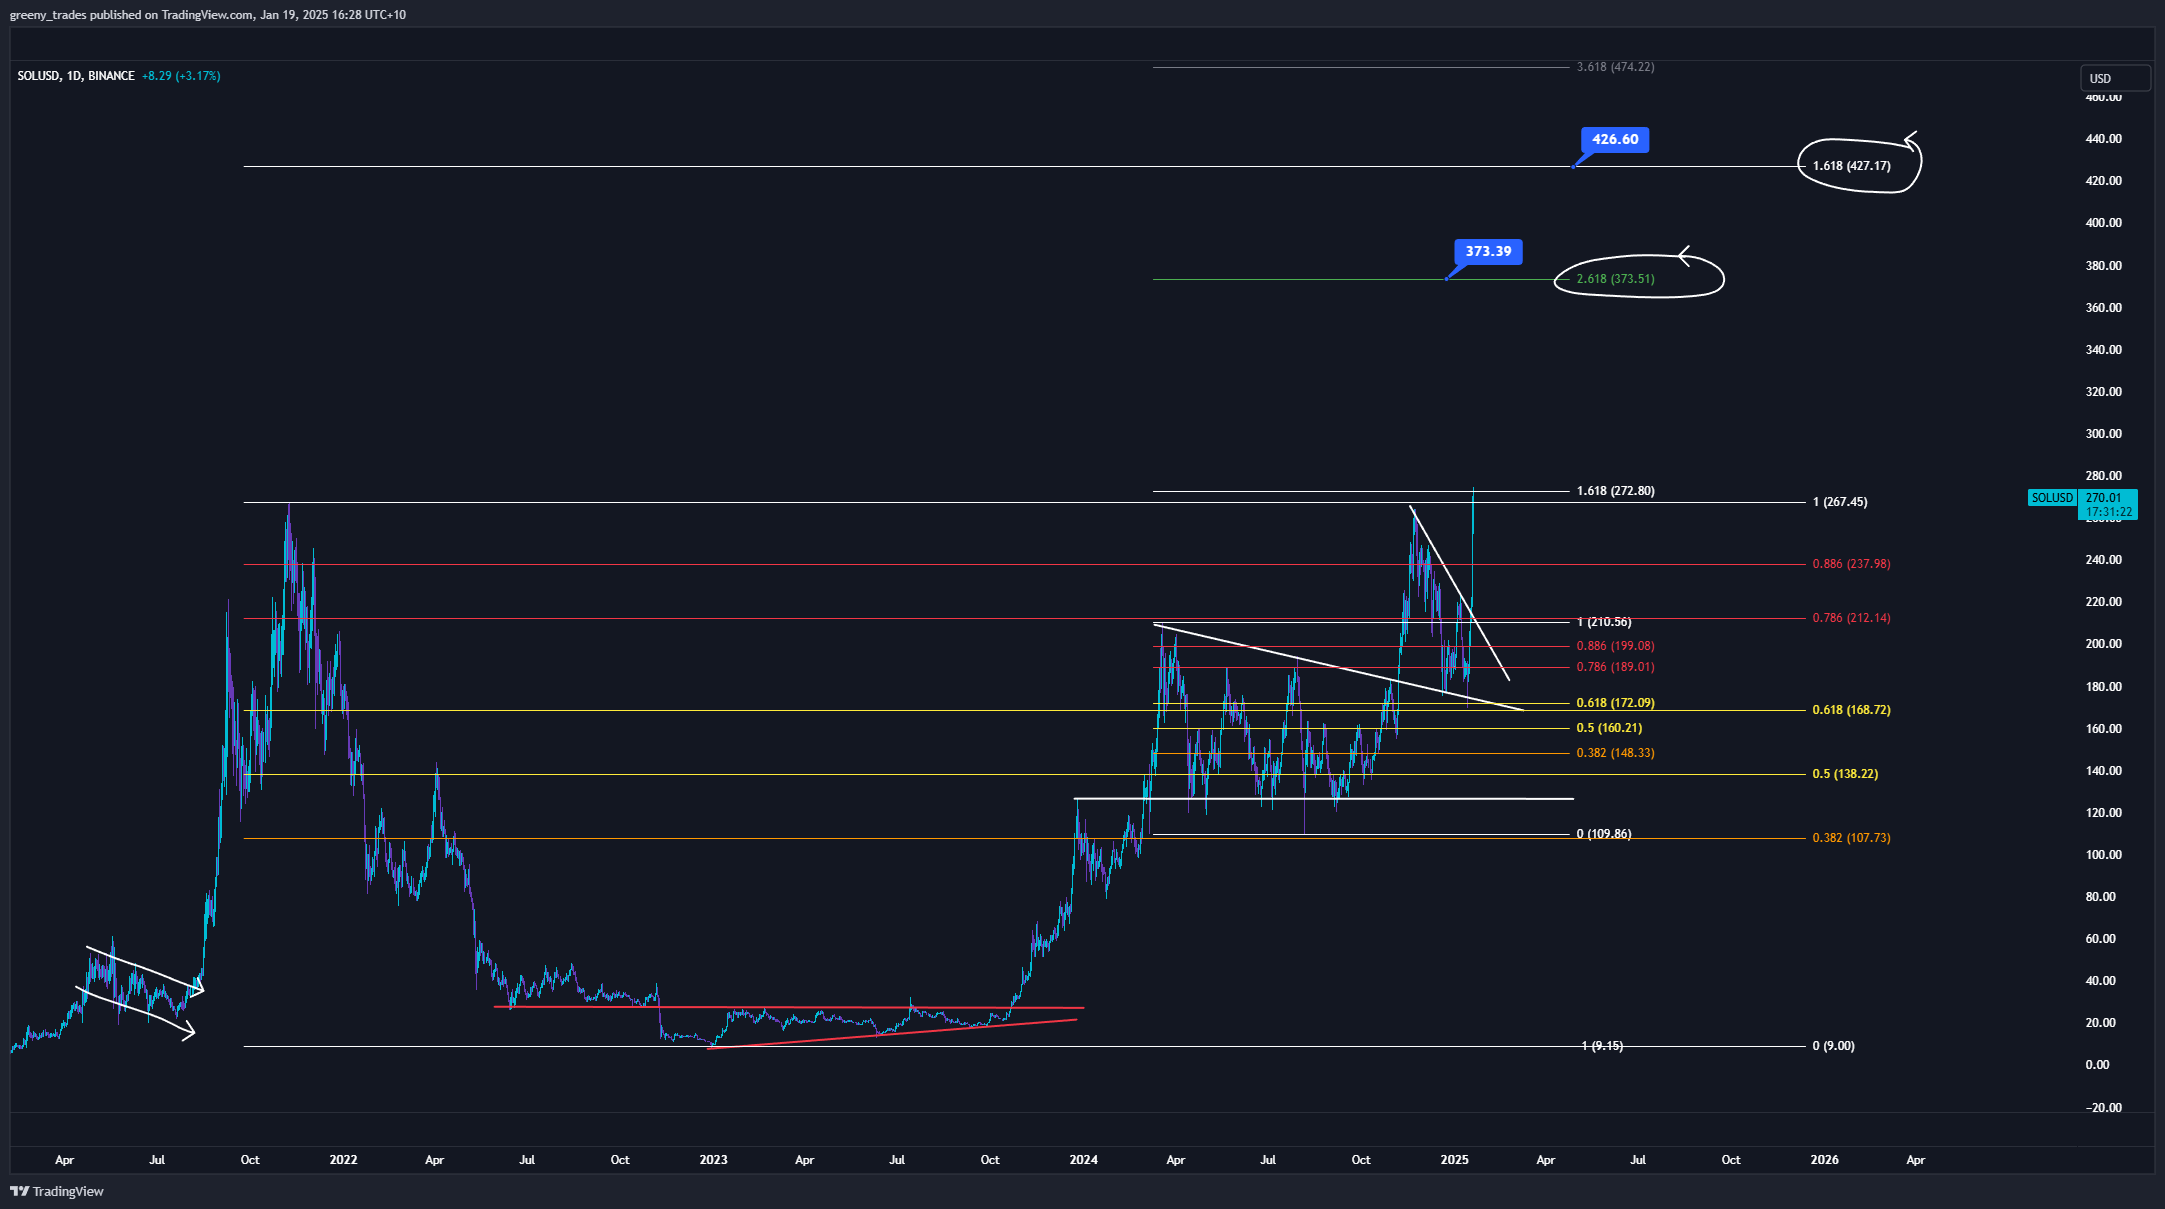Toggle the circled 1.618 (427.17) fib level label
Screen dimensions: 2165x1209
[x=1851, y=166]
